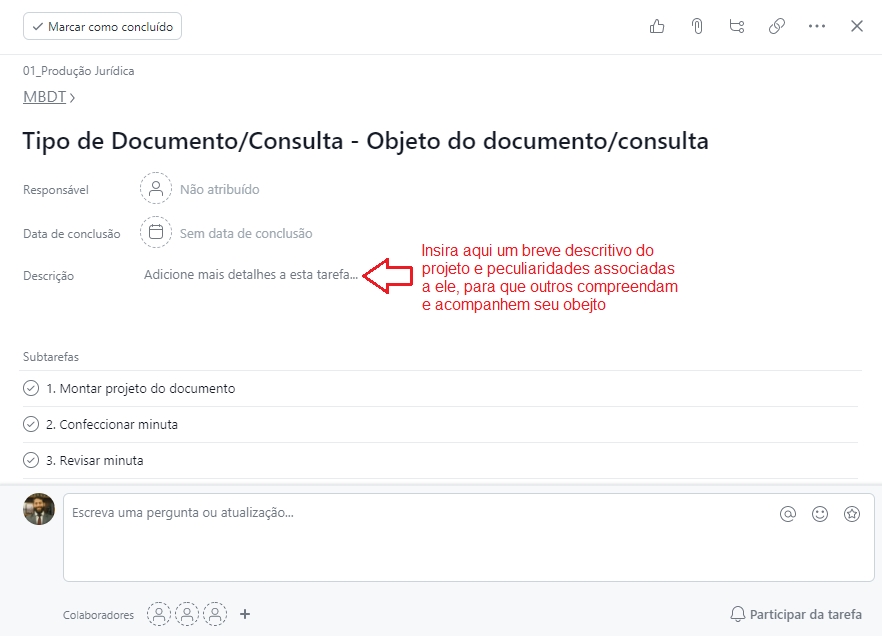
Task: Click the comment box to write update
Action: (420, 537)
